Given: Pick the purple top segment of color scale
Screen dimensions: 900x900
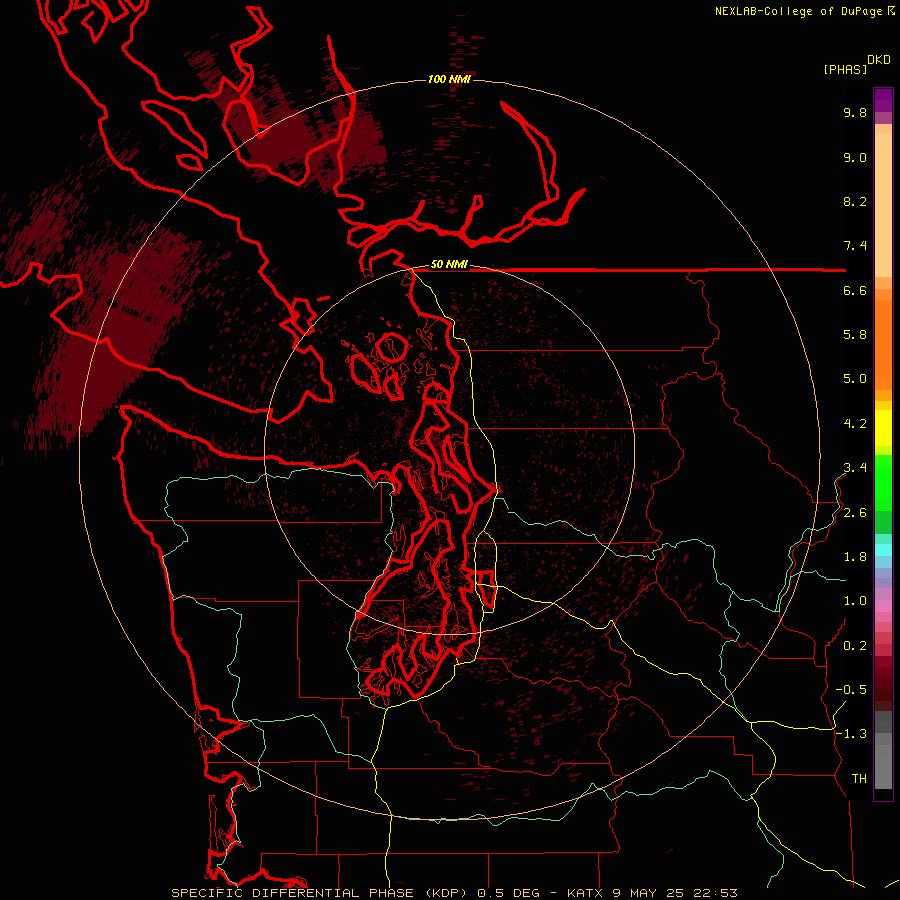Looking at the screenshot, I should point(883,100).
